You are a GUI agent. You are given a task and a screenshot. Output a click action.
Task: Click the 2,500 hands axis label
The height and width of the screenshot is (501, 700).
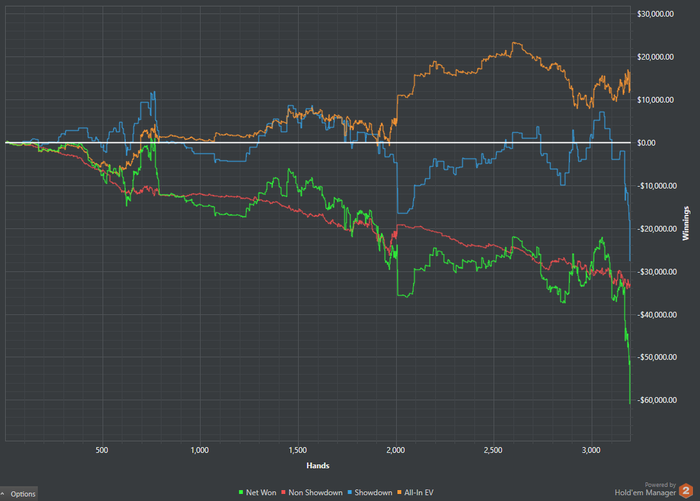point(493,450)
